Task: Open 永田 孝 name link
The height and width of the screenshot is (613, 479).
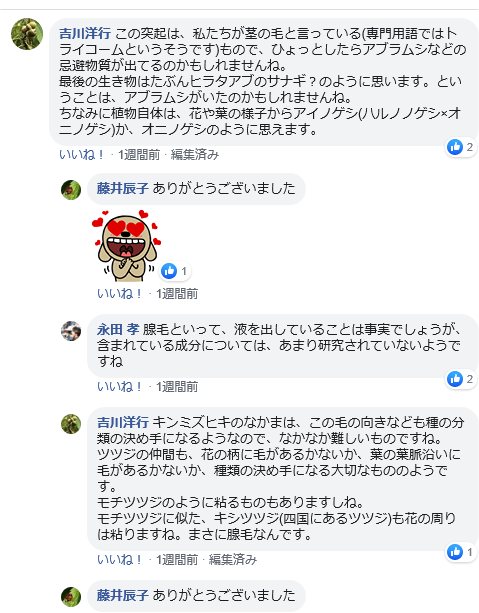Action: point(118,330)
